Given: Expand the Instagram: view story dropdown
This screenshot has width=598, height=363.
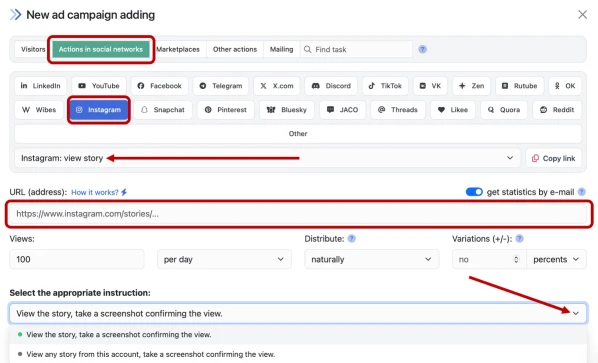Looking at the screenshot, I should [267, 158].
